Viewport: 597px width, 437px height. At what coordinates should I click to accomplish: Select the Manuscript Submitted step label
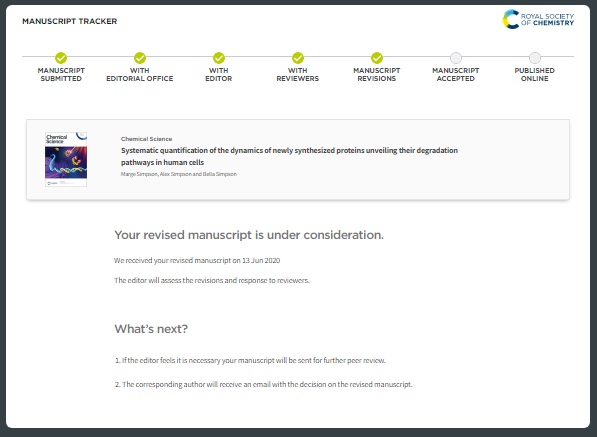(61, 75)
